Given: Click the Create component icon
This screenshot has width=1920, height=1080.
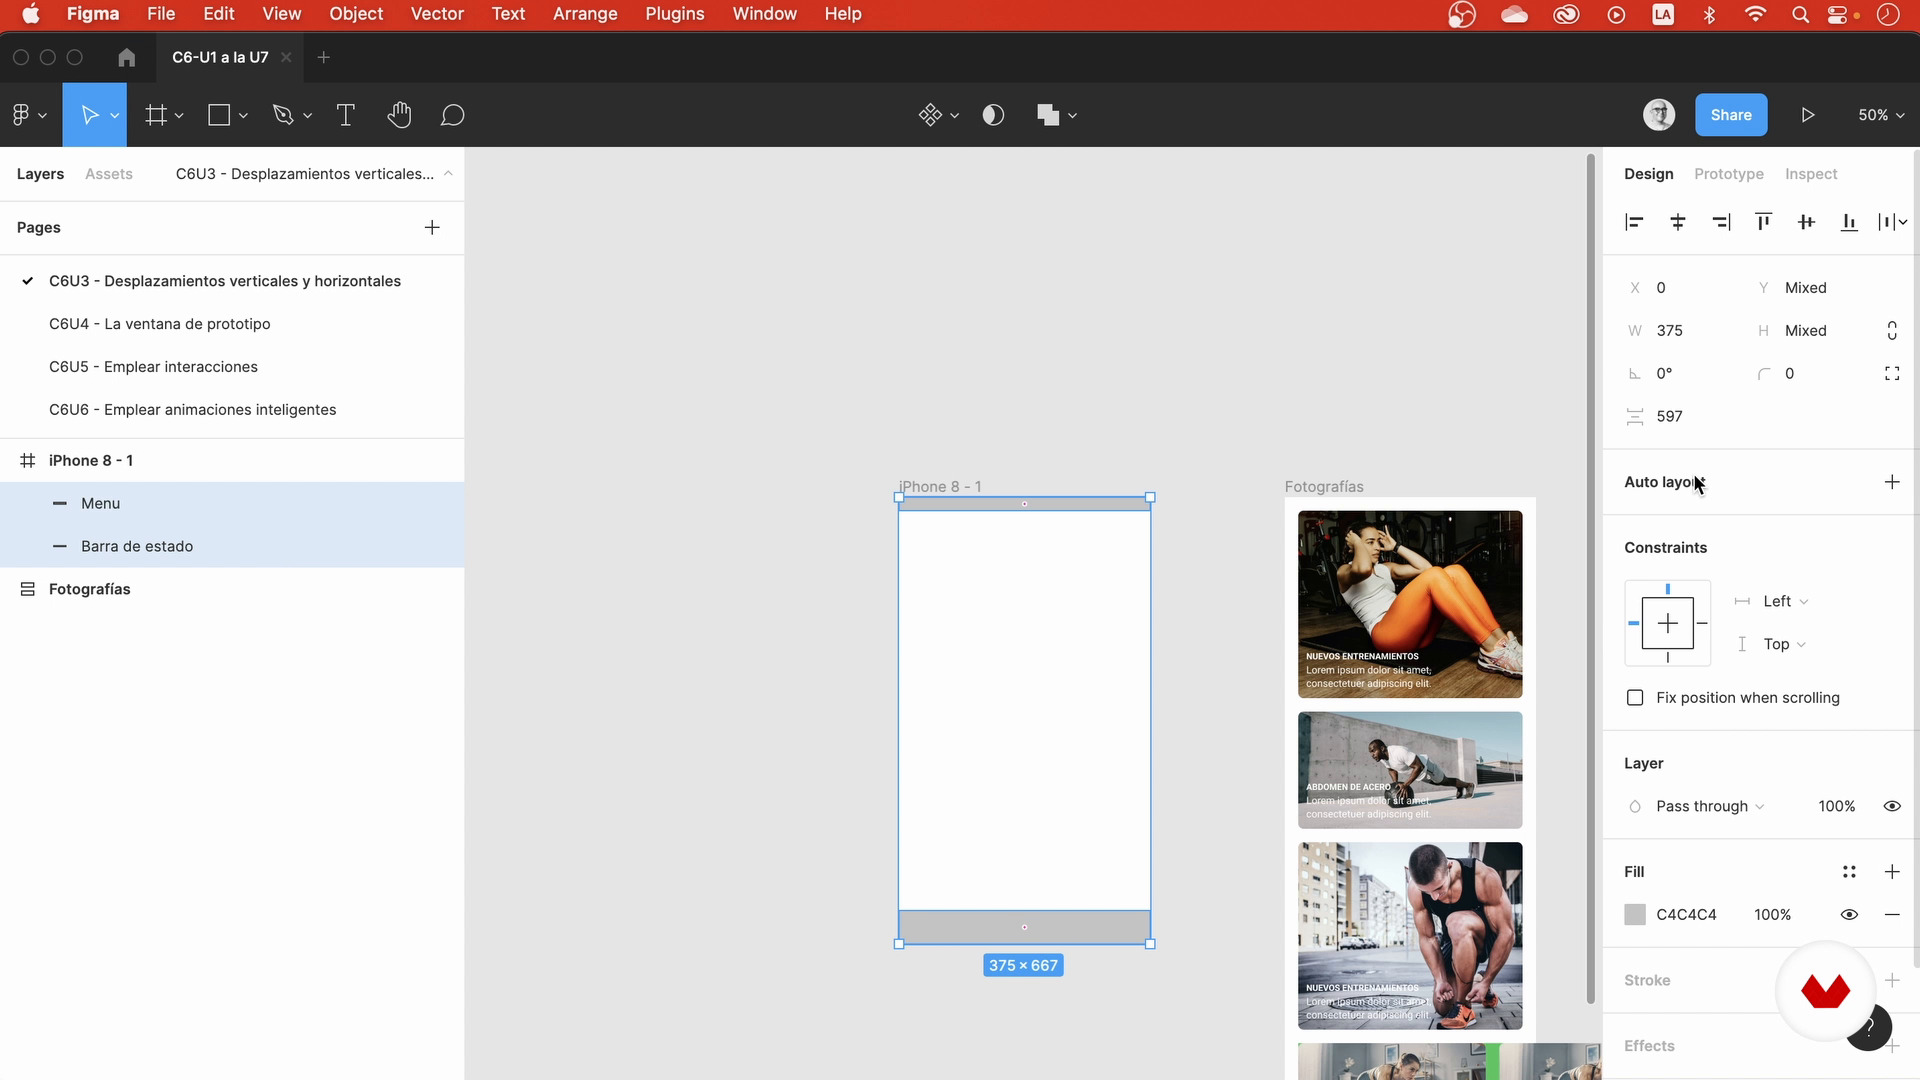Looking at the screenshot, I should coord(930,115).
